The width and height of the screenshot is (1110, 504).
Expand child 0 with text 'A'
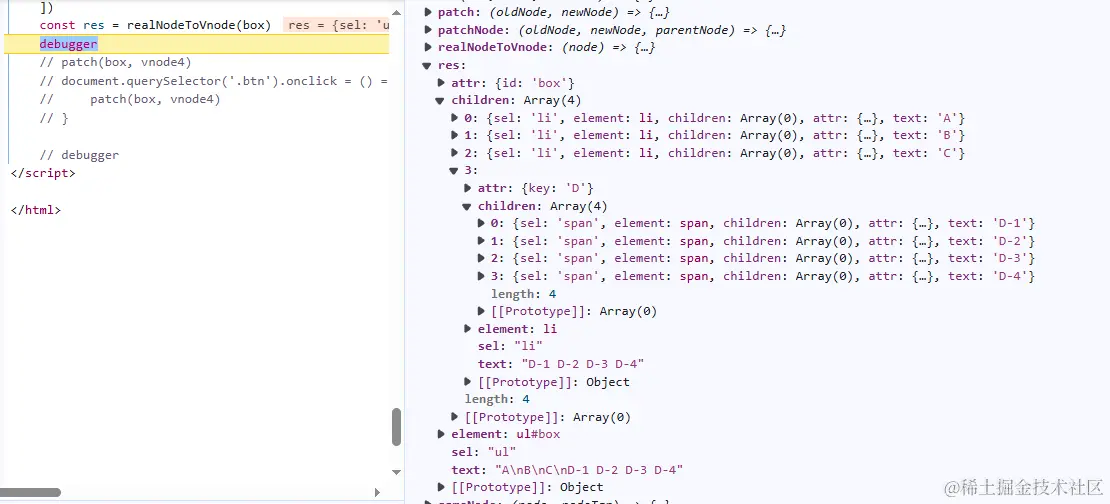[x=454, y=118]
